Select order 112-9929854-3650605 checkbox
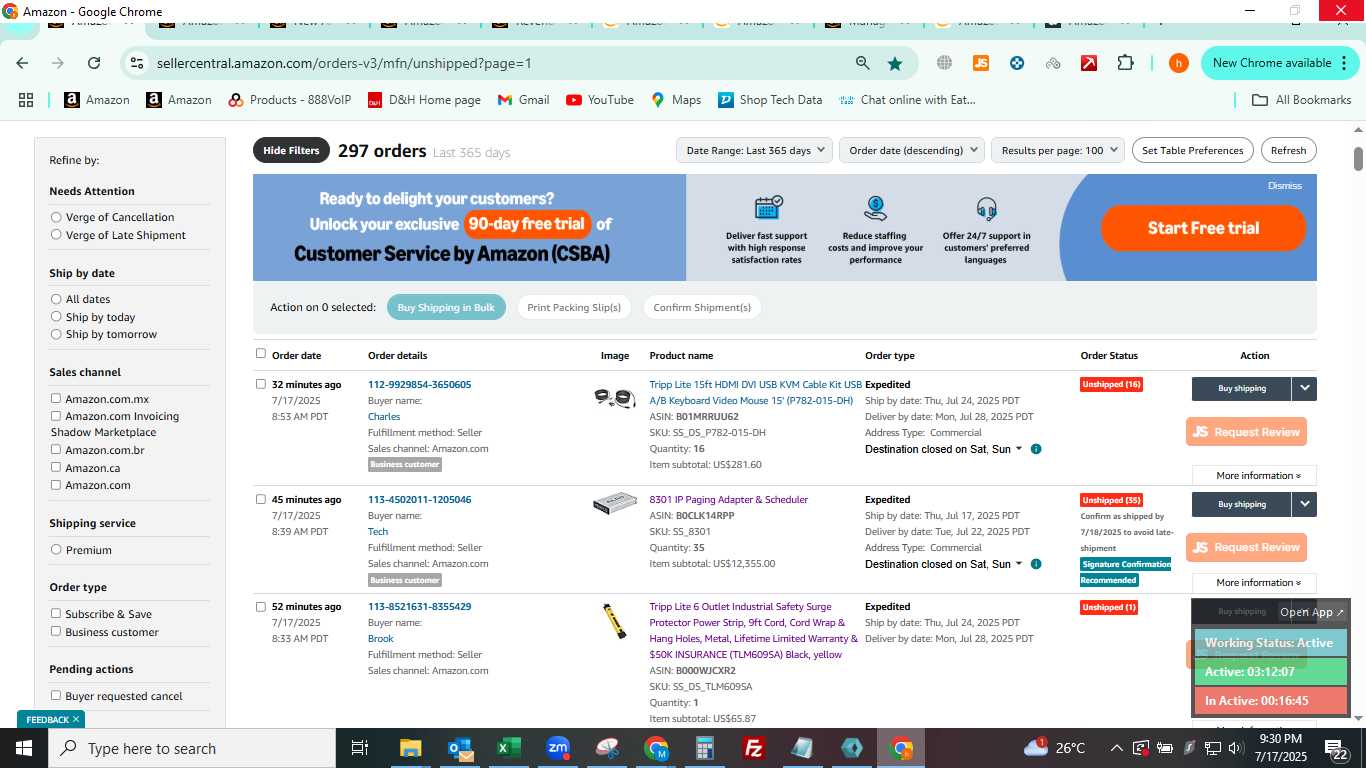 coord(261,384)
